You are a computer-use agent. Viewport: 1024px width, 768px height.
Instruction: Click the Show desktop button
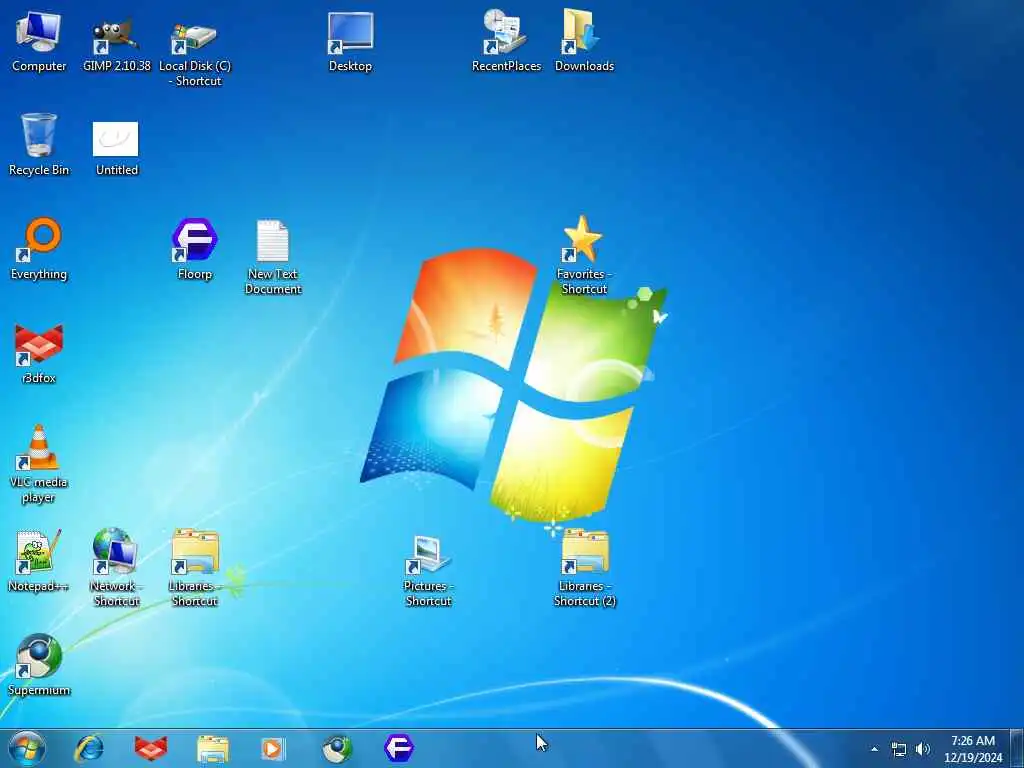(x=1017, y=748)
